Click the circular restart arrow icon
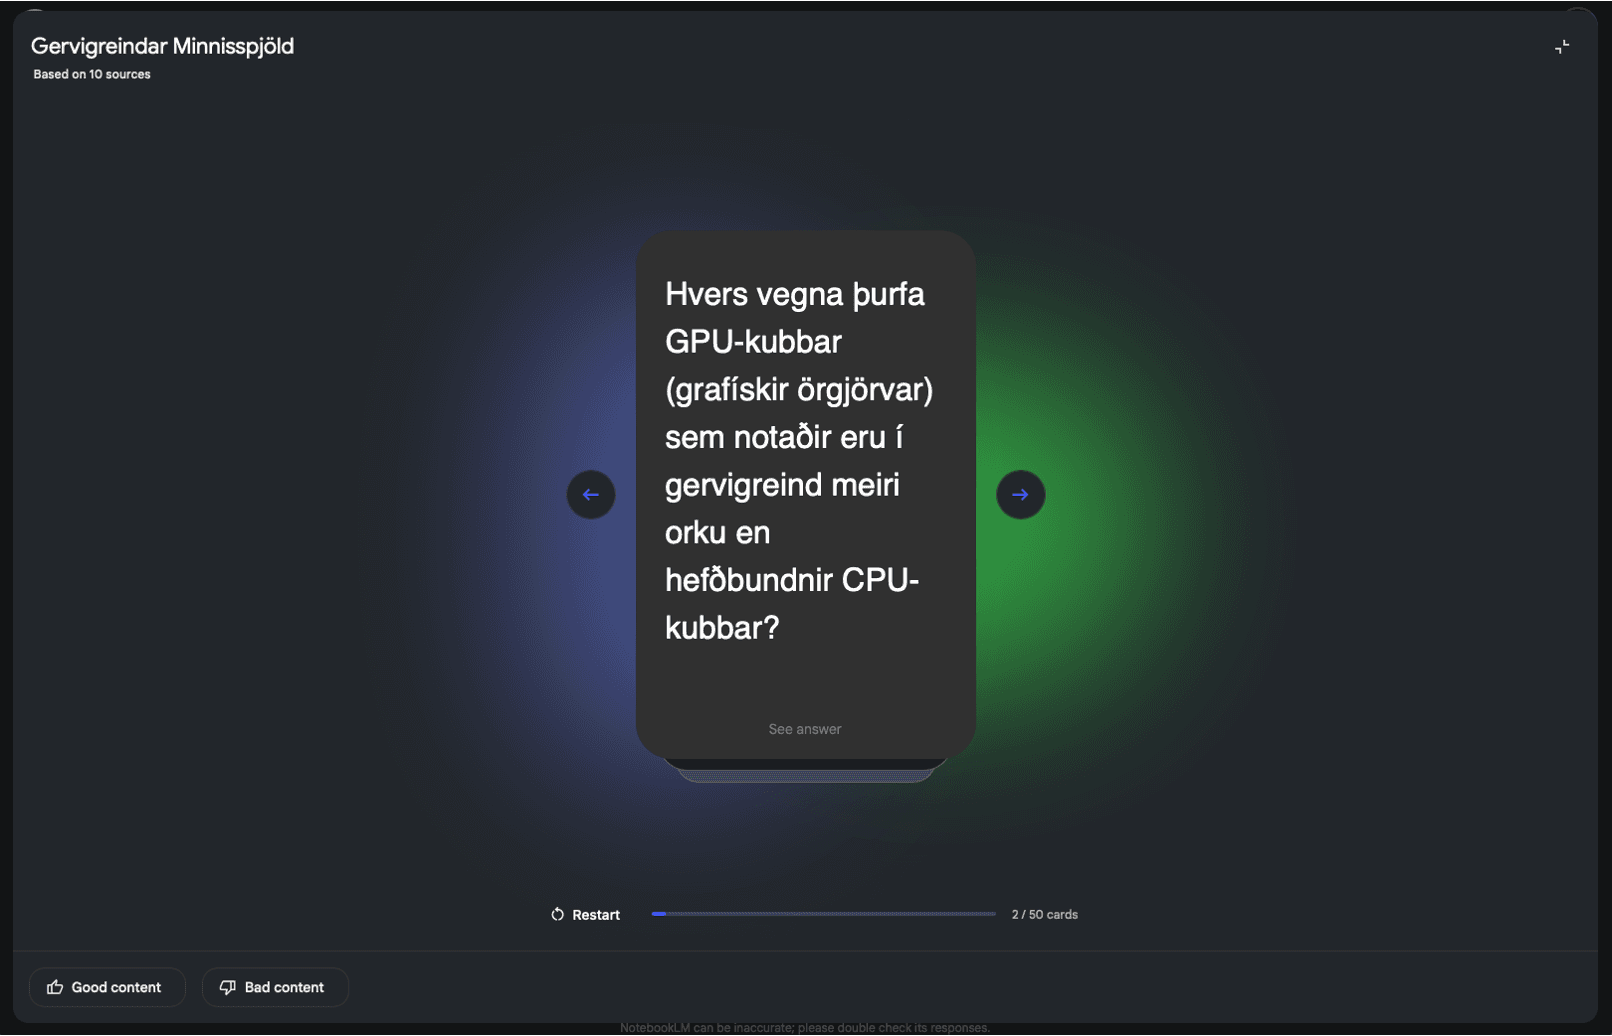Image resolution: width=1612 pixels, height=1036 pixels. click(x=556, y=913)
